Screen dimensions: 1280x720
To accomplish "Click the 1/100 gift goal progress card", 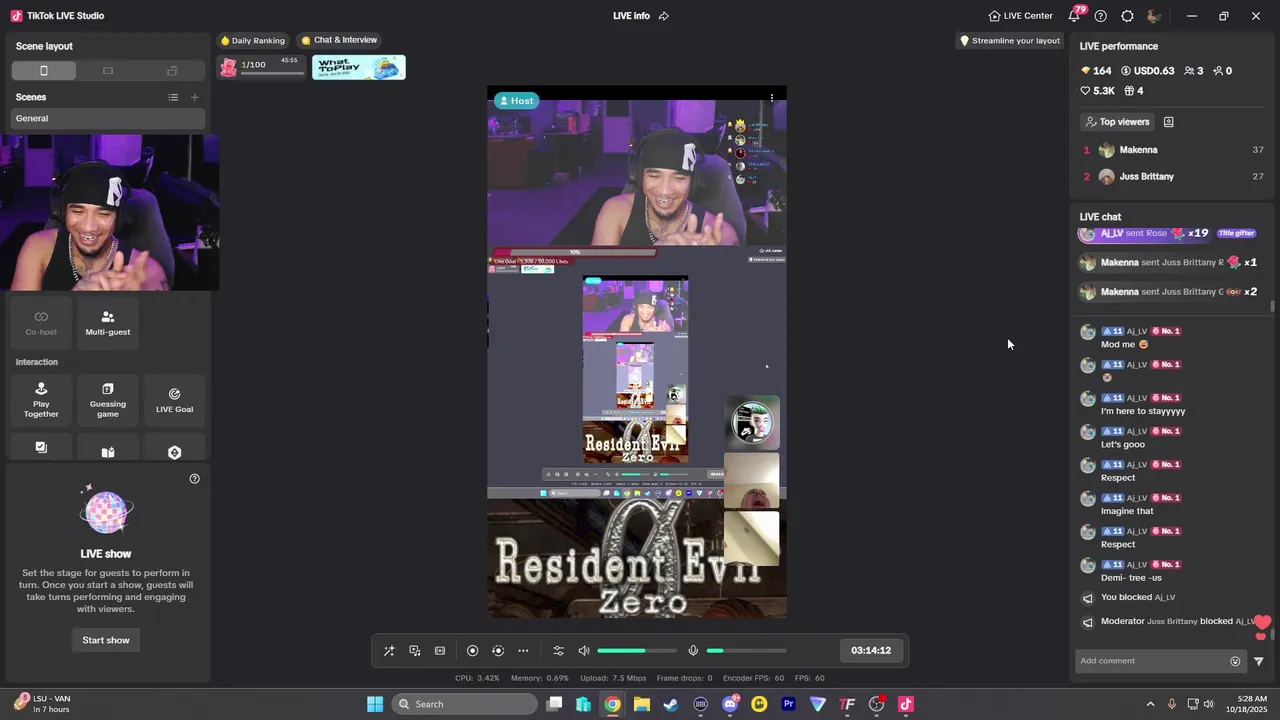I will point(262,67).
